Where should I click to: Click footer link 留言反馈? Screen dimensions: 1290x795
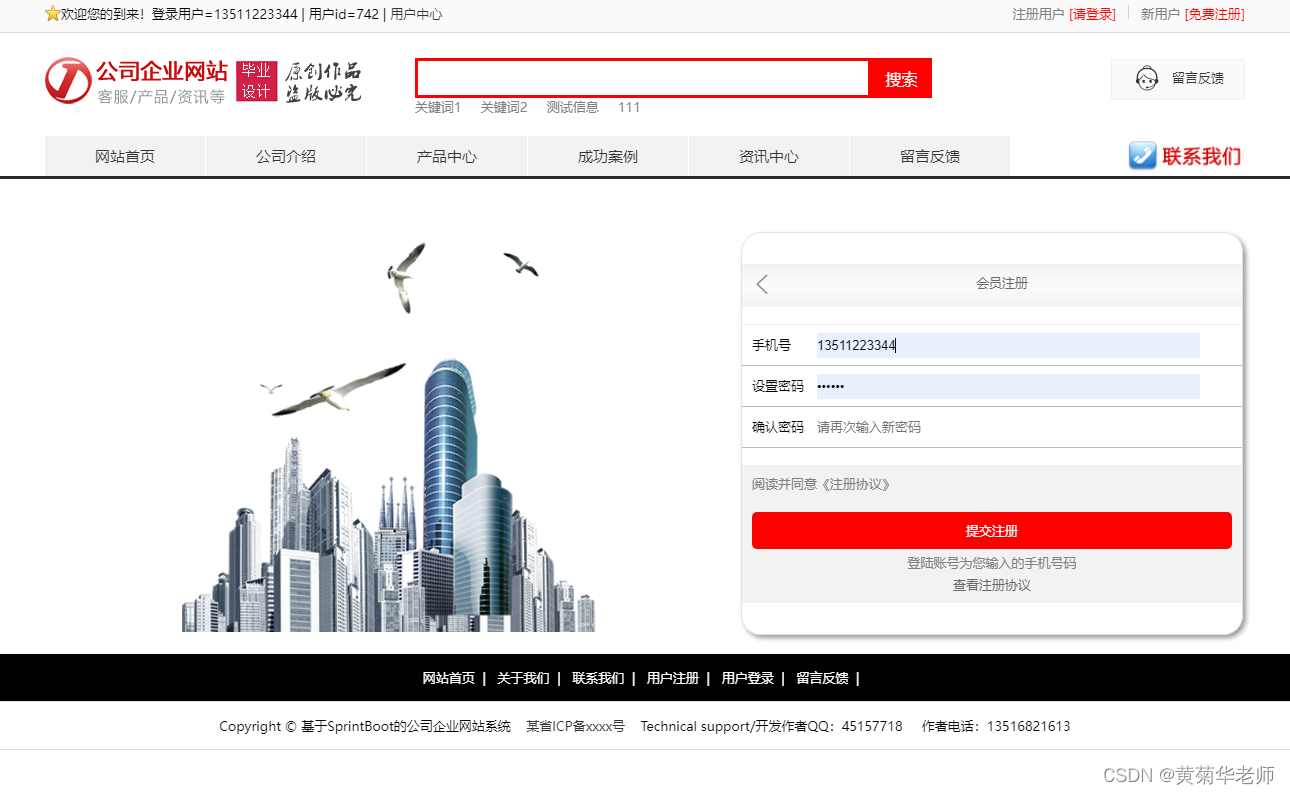click(822, 678)
